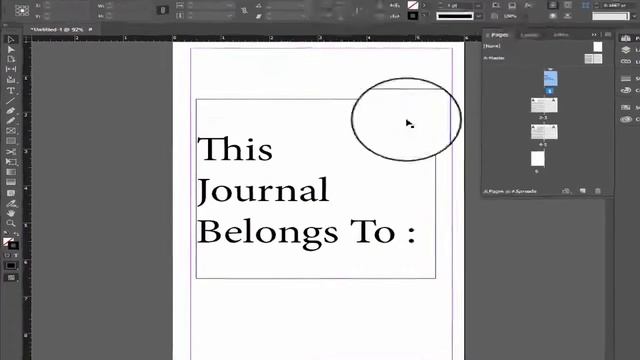Select the Gap tool

coord(11,69)
